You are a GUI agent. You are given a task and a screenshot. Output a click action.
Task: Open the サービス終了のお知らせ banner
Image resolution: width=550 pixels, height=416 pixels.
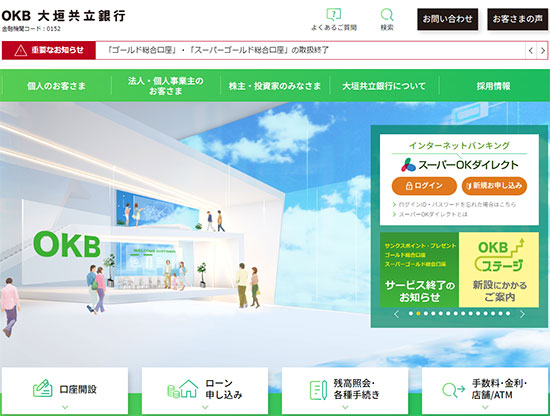tap(420, 270)
